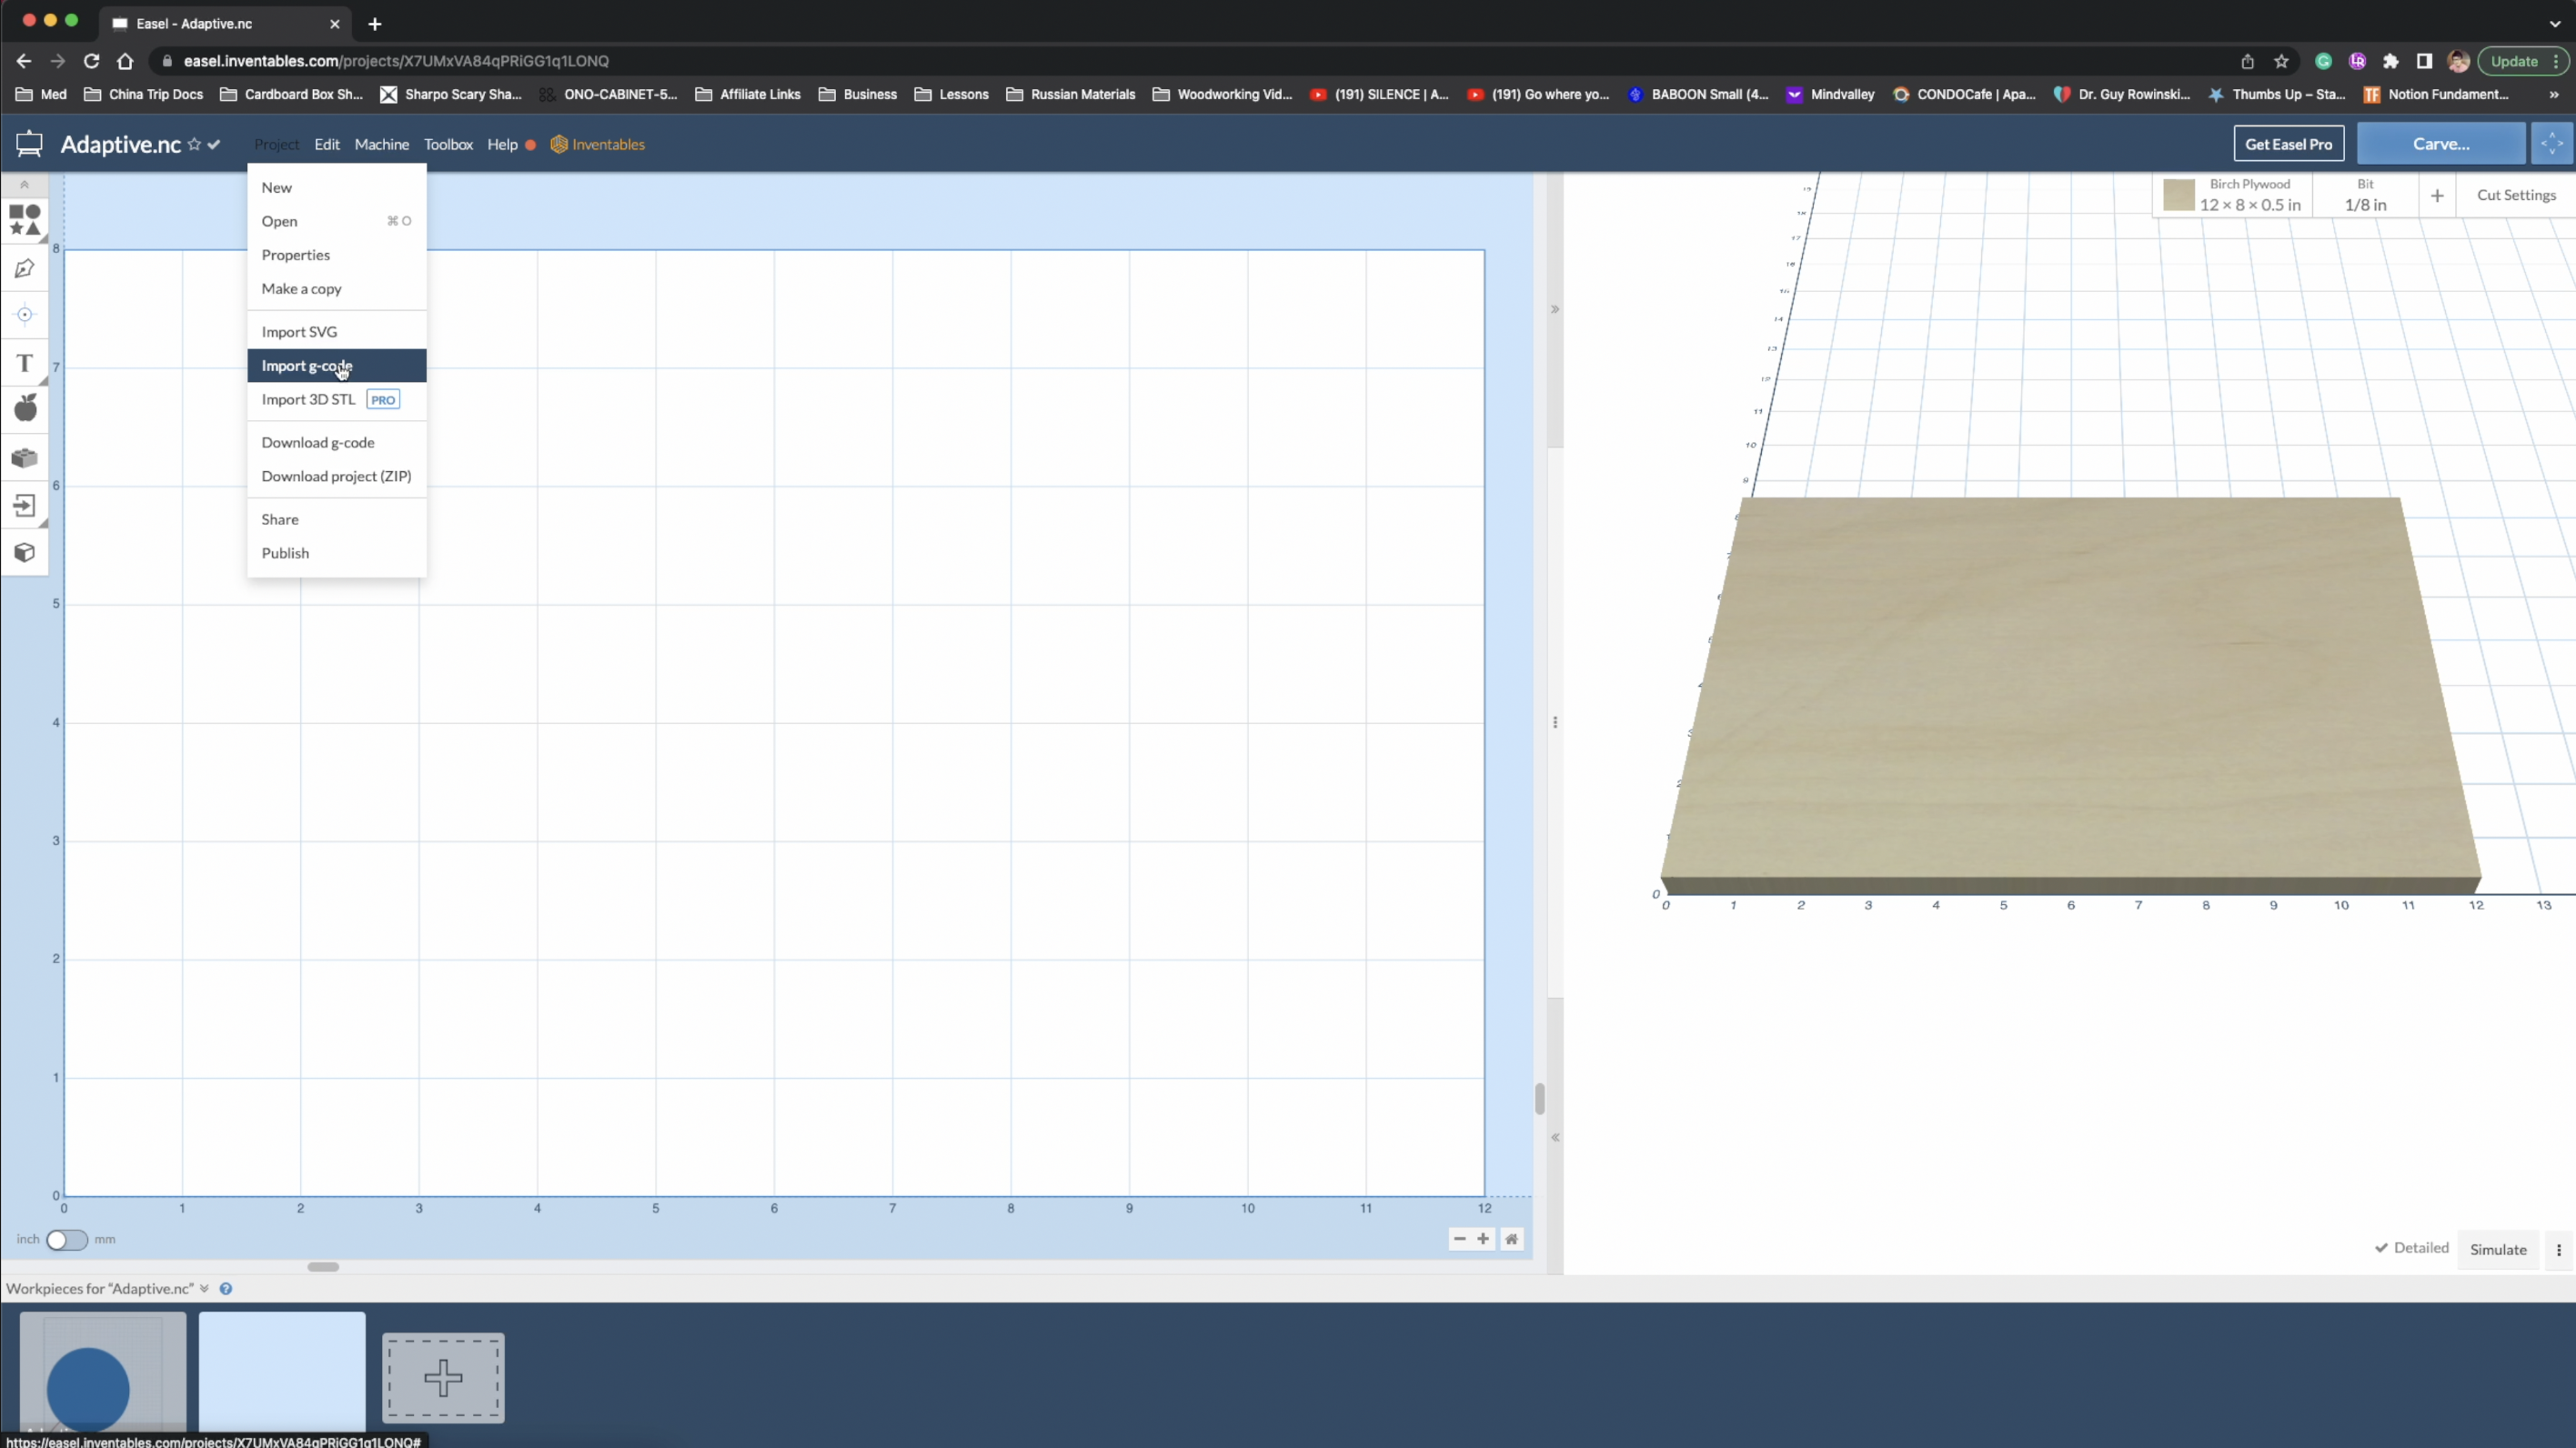Select the Shapes tool in left sidebar
Screen dimensions: 2576x1448
pos(25,219)
